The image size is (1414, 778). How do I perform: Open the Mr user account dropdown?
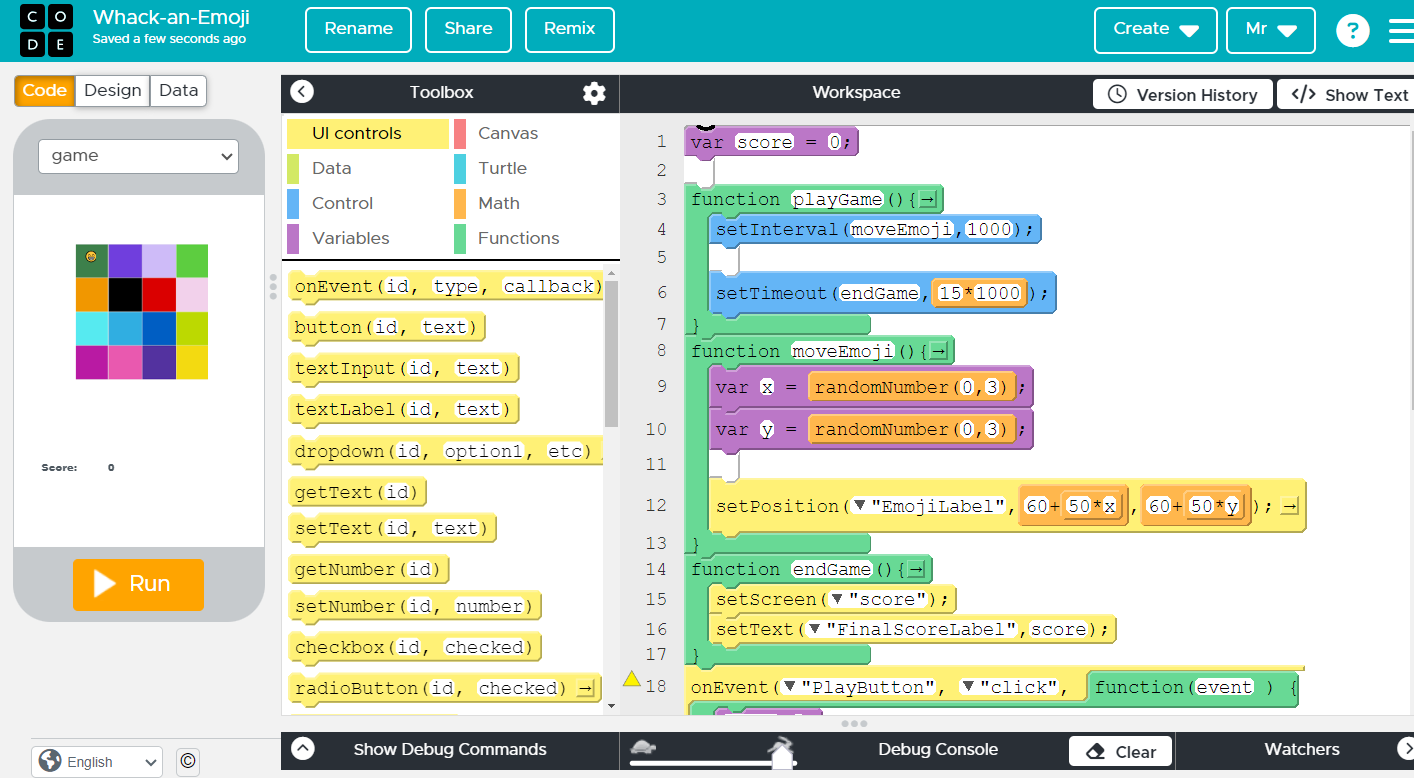(1271, 30)
